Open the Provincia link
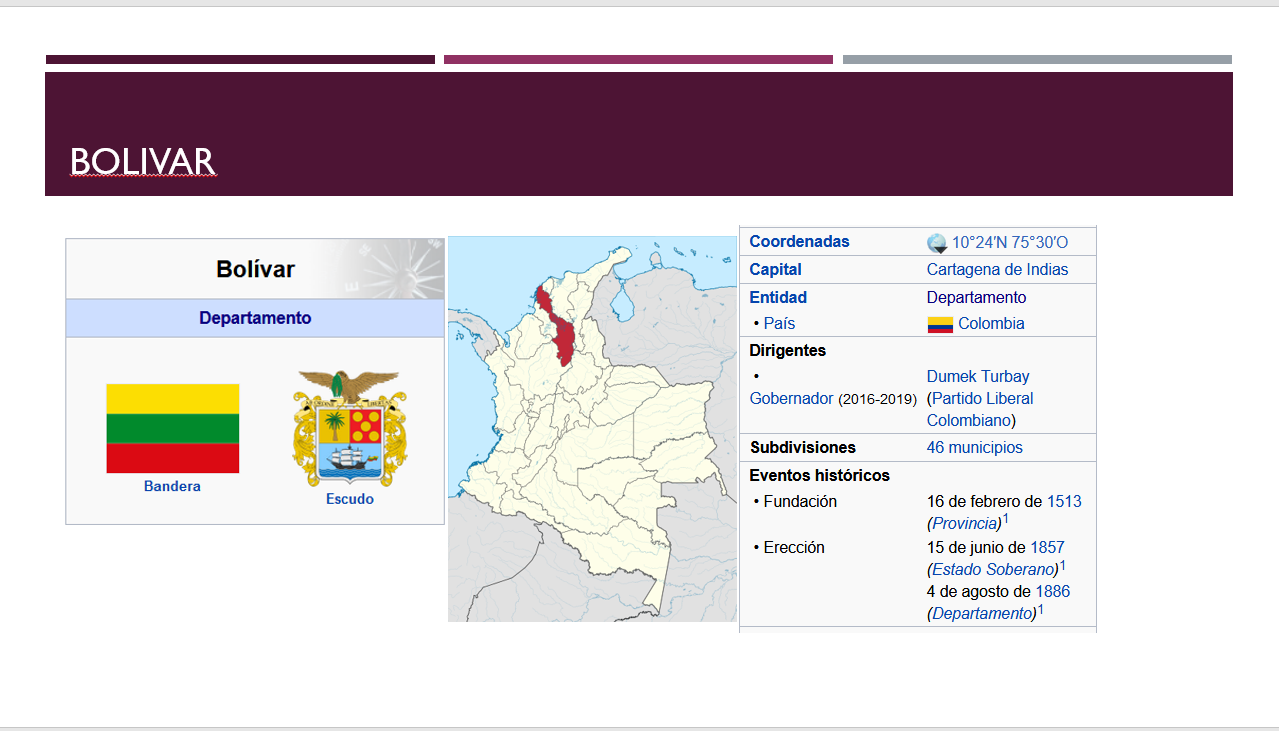The image size is (1279, 731). (966, 524)
